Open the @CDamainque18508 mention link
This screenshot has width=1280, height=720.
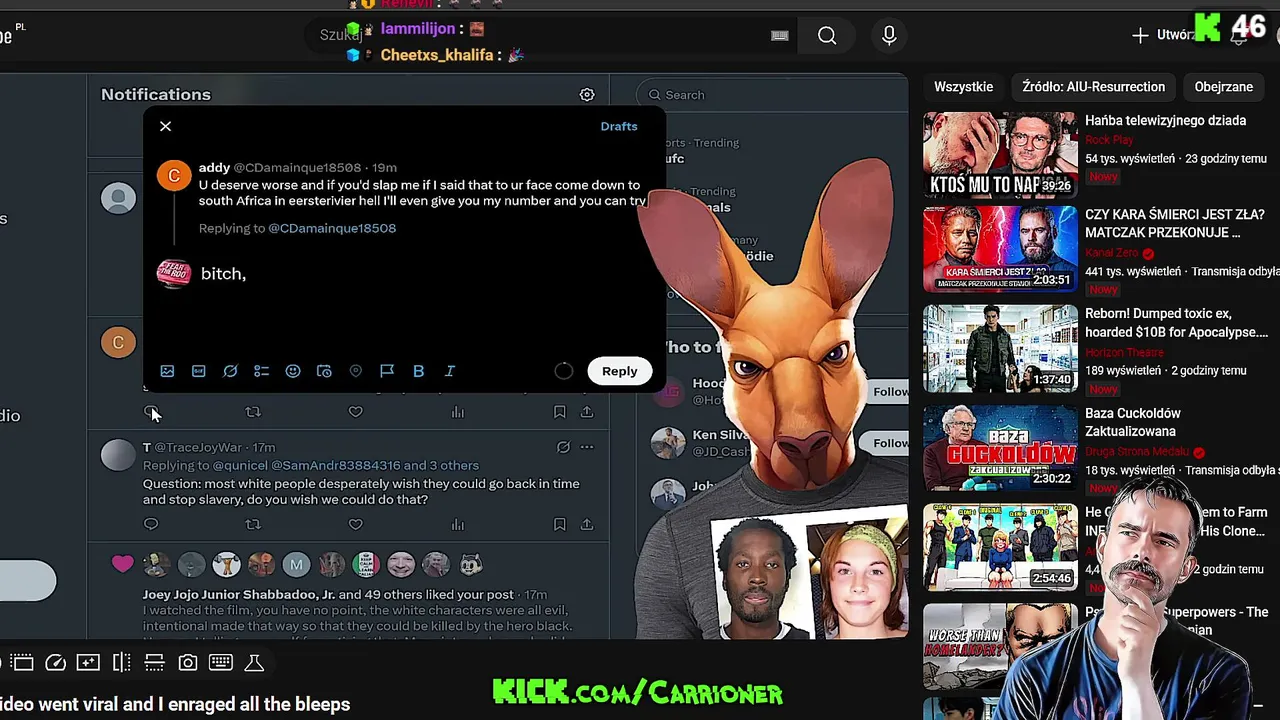(x=332, y=228)
